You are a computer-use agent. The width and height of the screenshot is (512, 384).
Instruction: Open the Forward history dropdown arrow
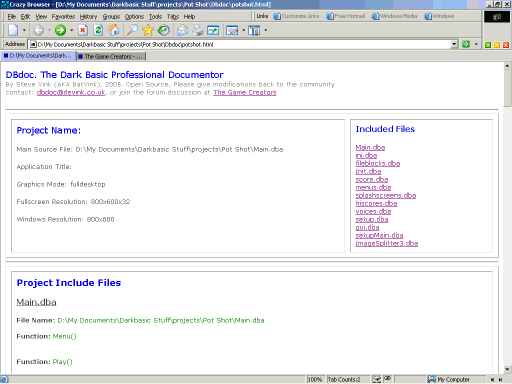point(71,30)
